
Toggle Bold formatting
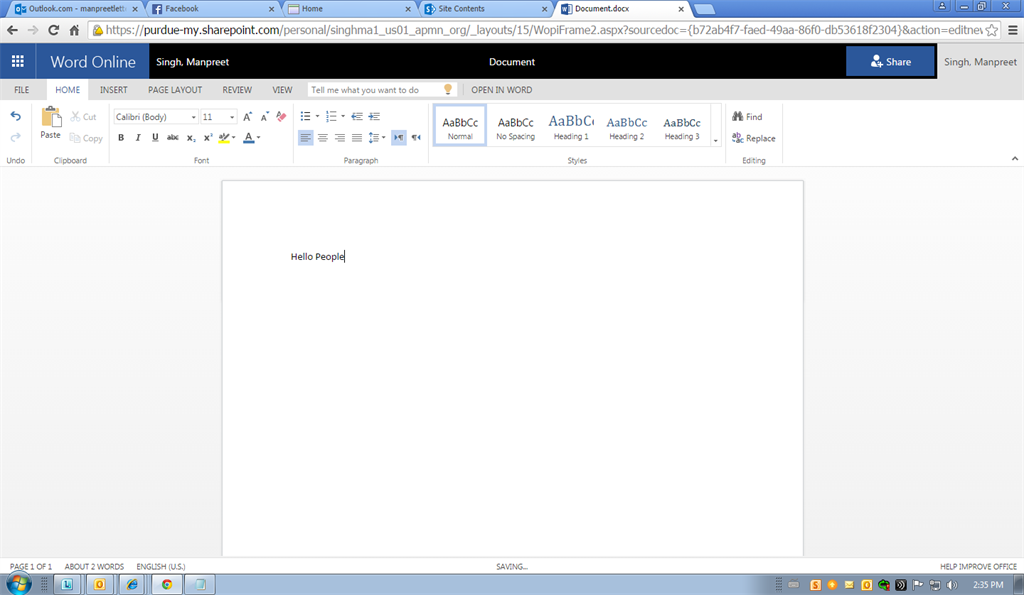(x=121, y=138)
